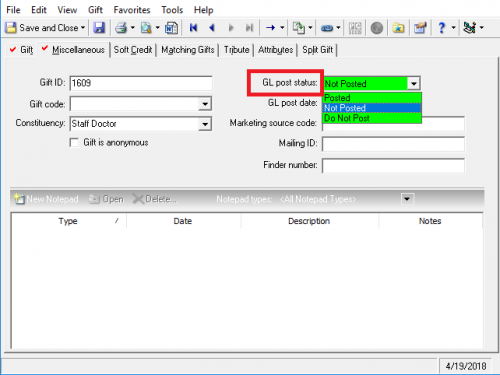Choose Do Not Post option
This screenshot has height=375, width=500.
coord(372,118)
